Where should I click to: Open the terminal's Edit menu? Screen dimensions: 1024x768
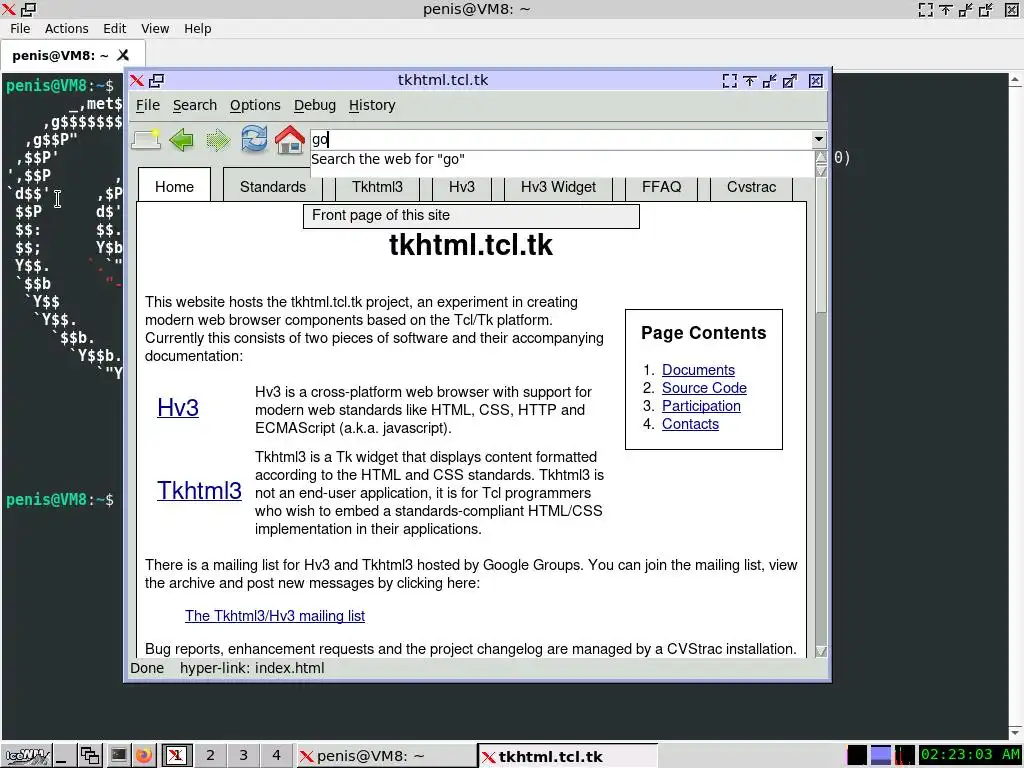114,29
